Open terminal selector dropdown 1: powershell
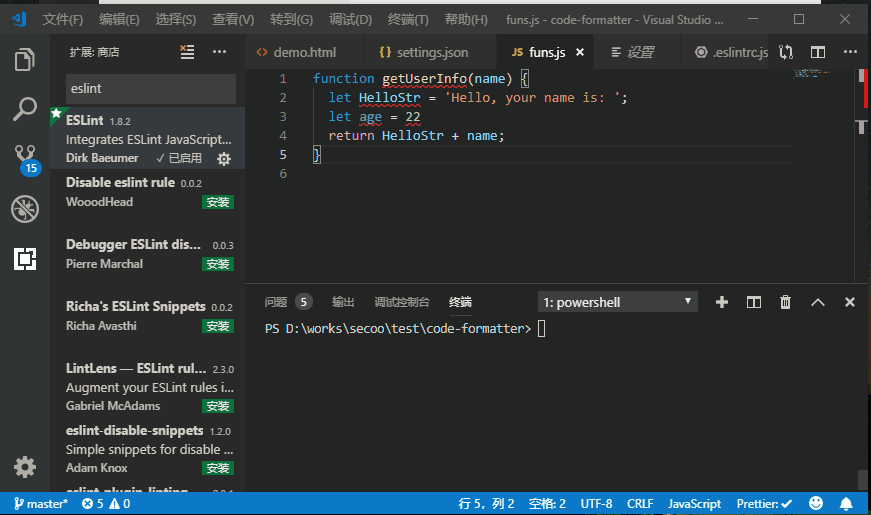871x515 pixels. (x=617, y=302)
